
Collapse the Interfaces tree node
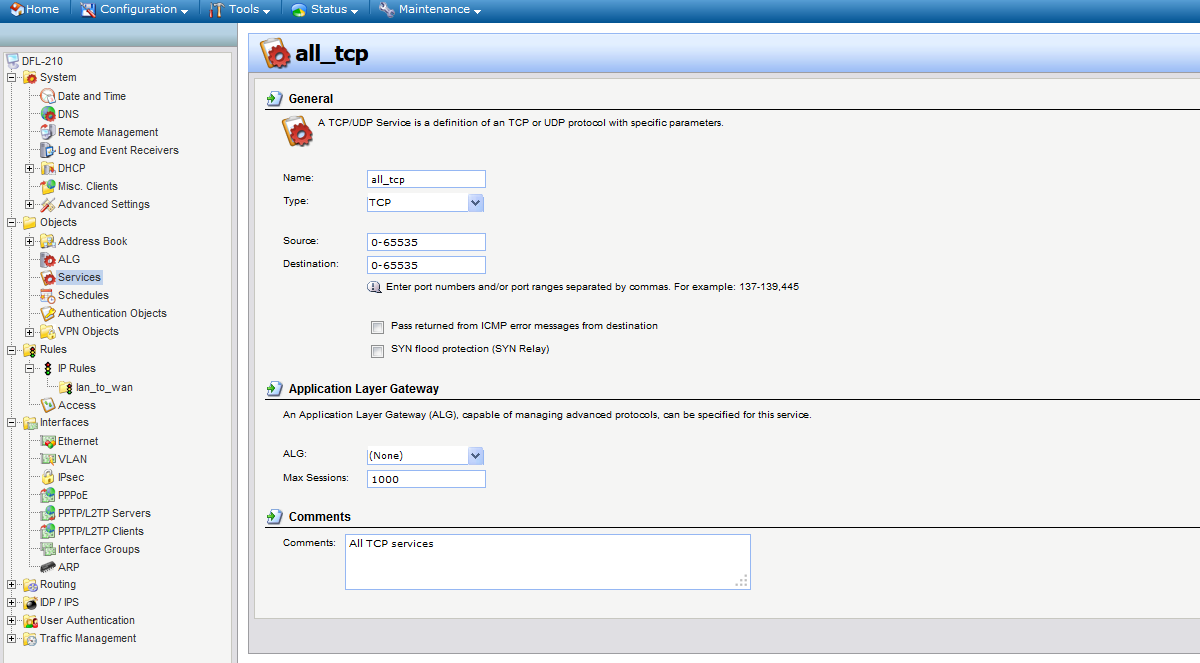pyautogui.click(x=12, y=422)
